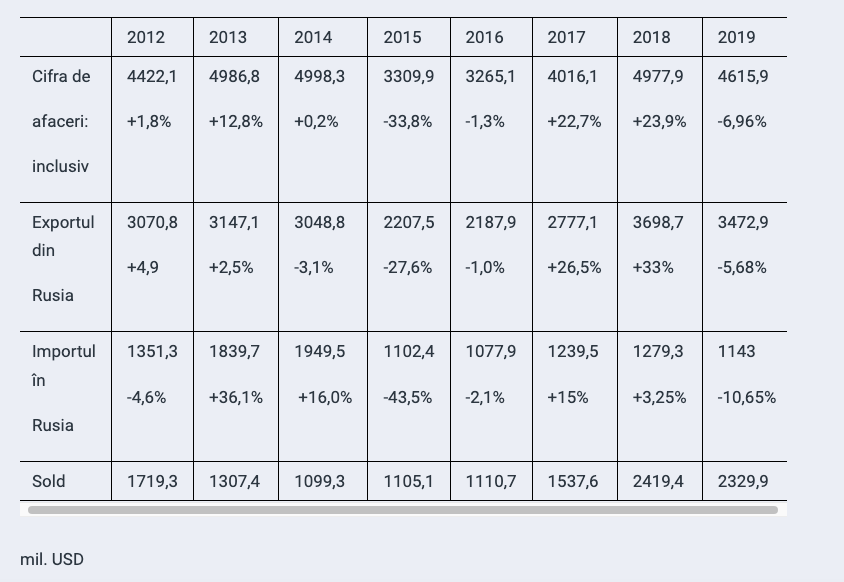The height and width of the screenshot is (582, 844).
Task: Select the Sold value 1719,3
Action: [152, 481]
